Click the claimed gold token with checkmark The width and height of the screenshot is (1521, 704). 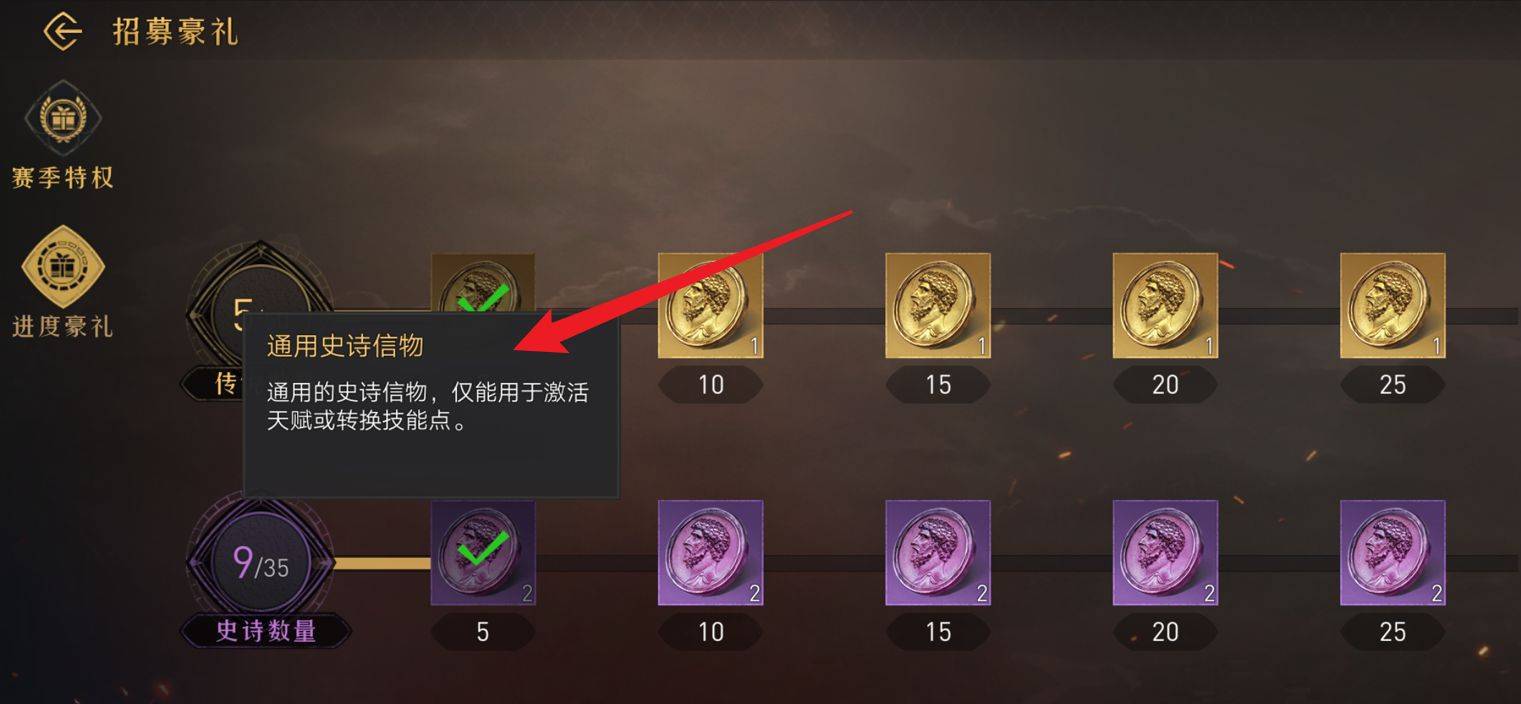click(483, 284)
